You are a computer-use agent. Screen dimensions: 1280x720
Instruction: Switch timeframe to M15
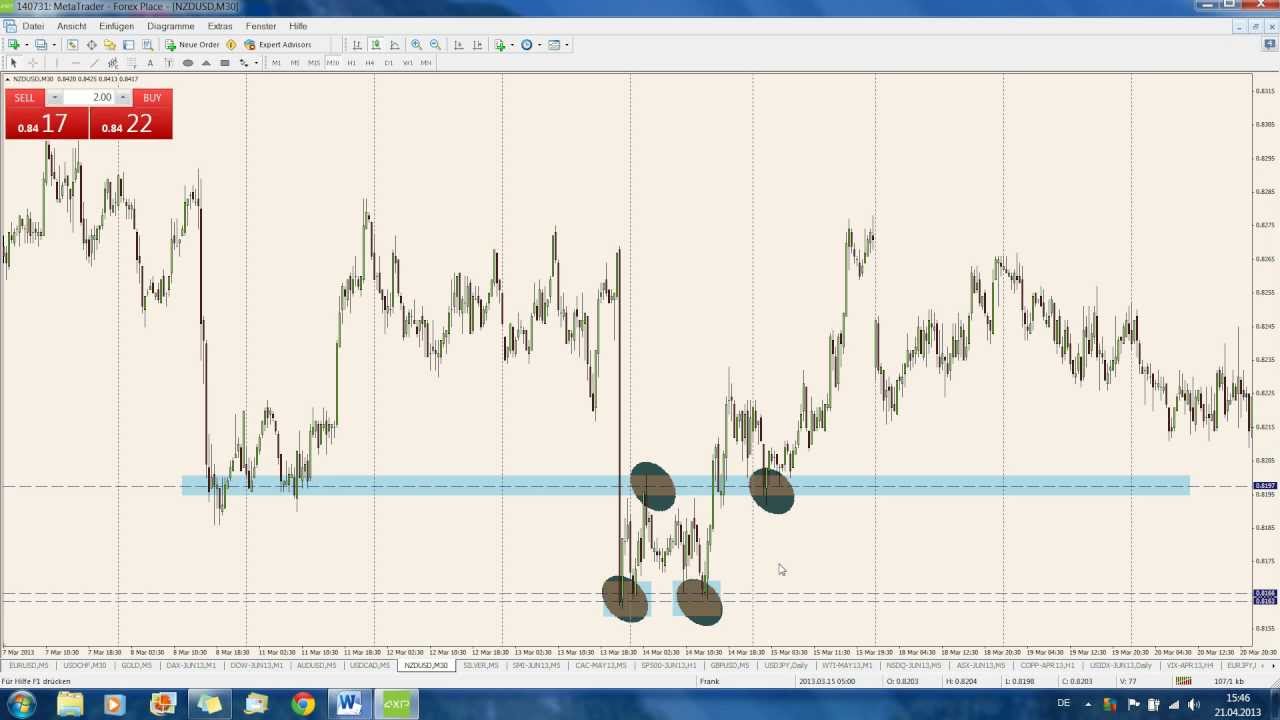pyautogui.click(x=314, y=63)
